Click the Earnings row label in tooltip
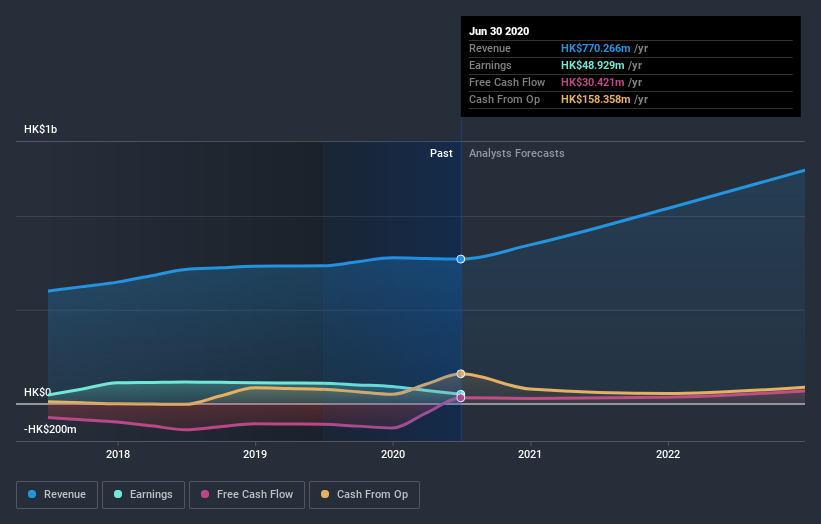Viewport: 821px width, 524px height. (x=490, y=65)
